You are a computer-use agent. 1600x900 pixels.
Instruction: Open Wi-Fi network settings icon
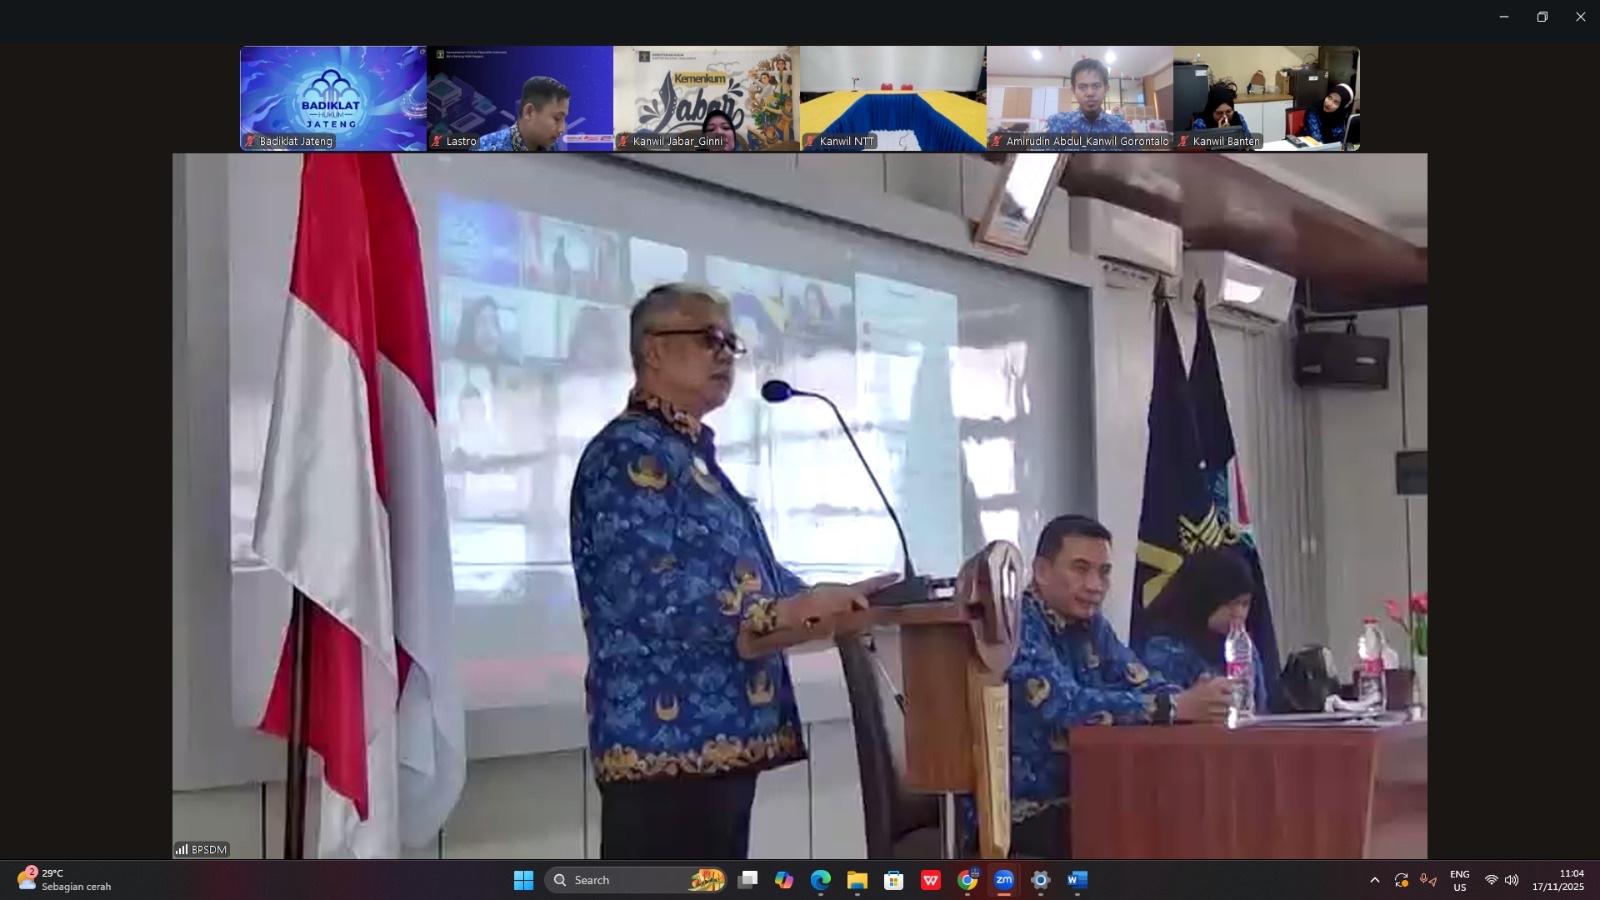(x=1491, y=880)
